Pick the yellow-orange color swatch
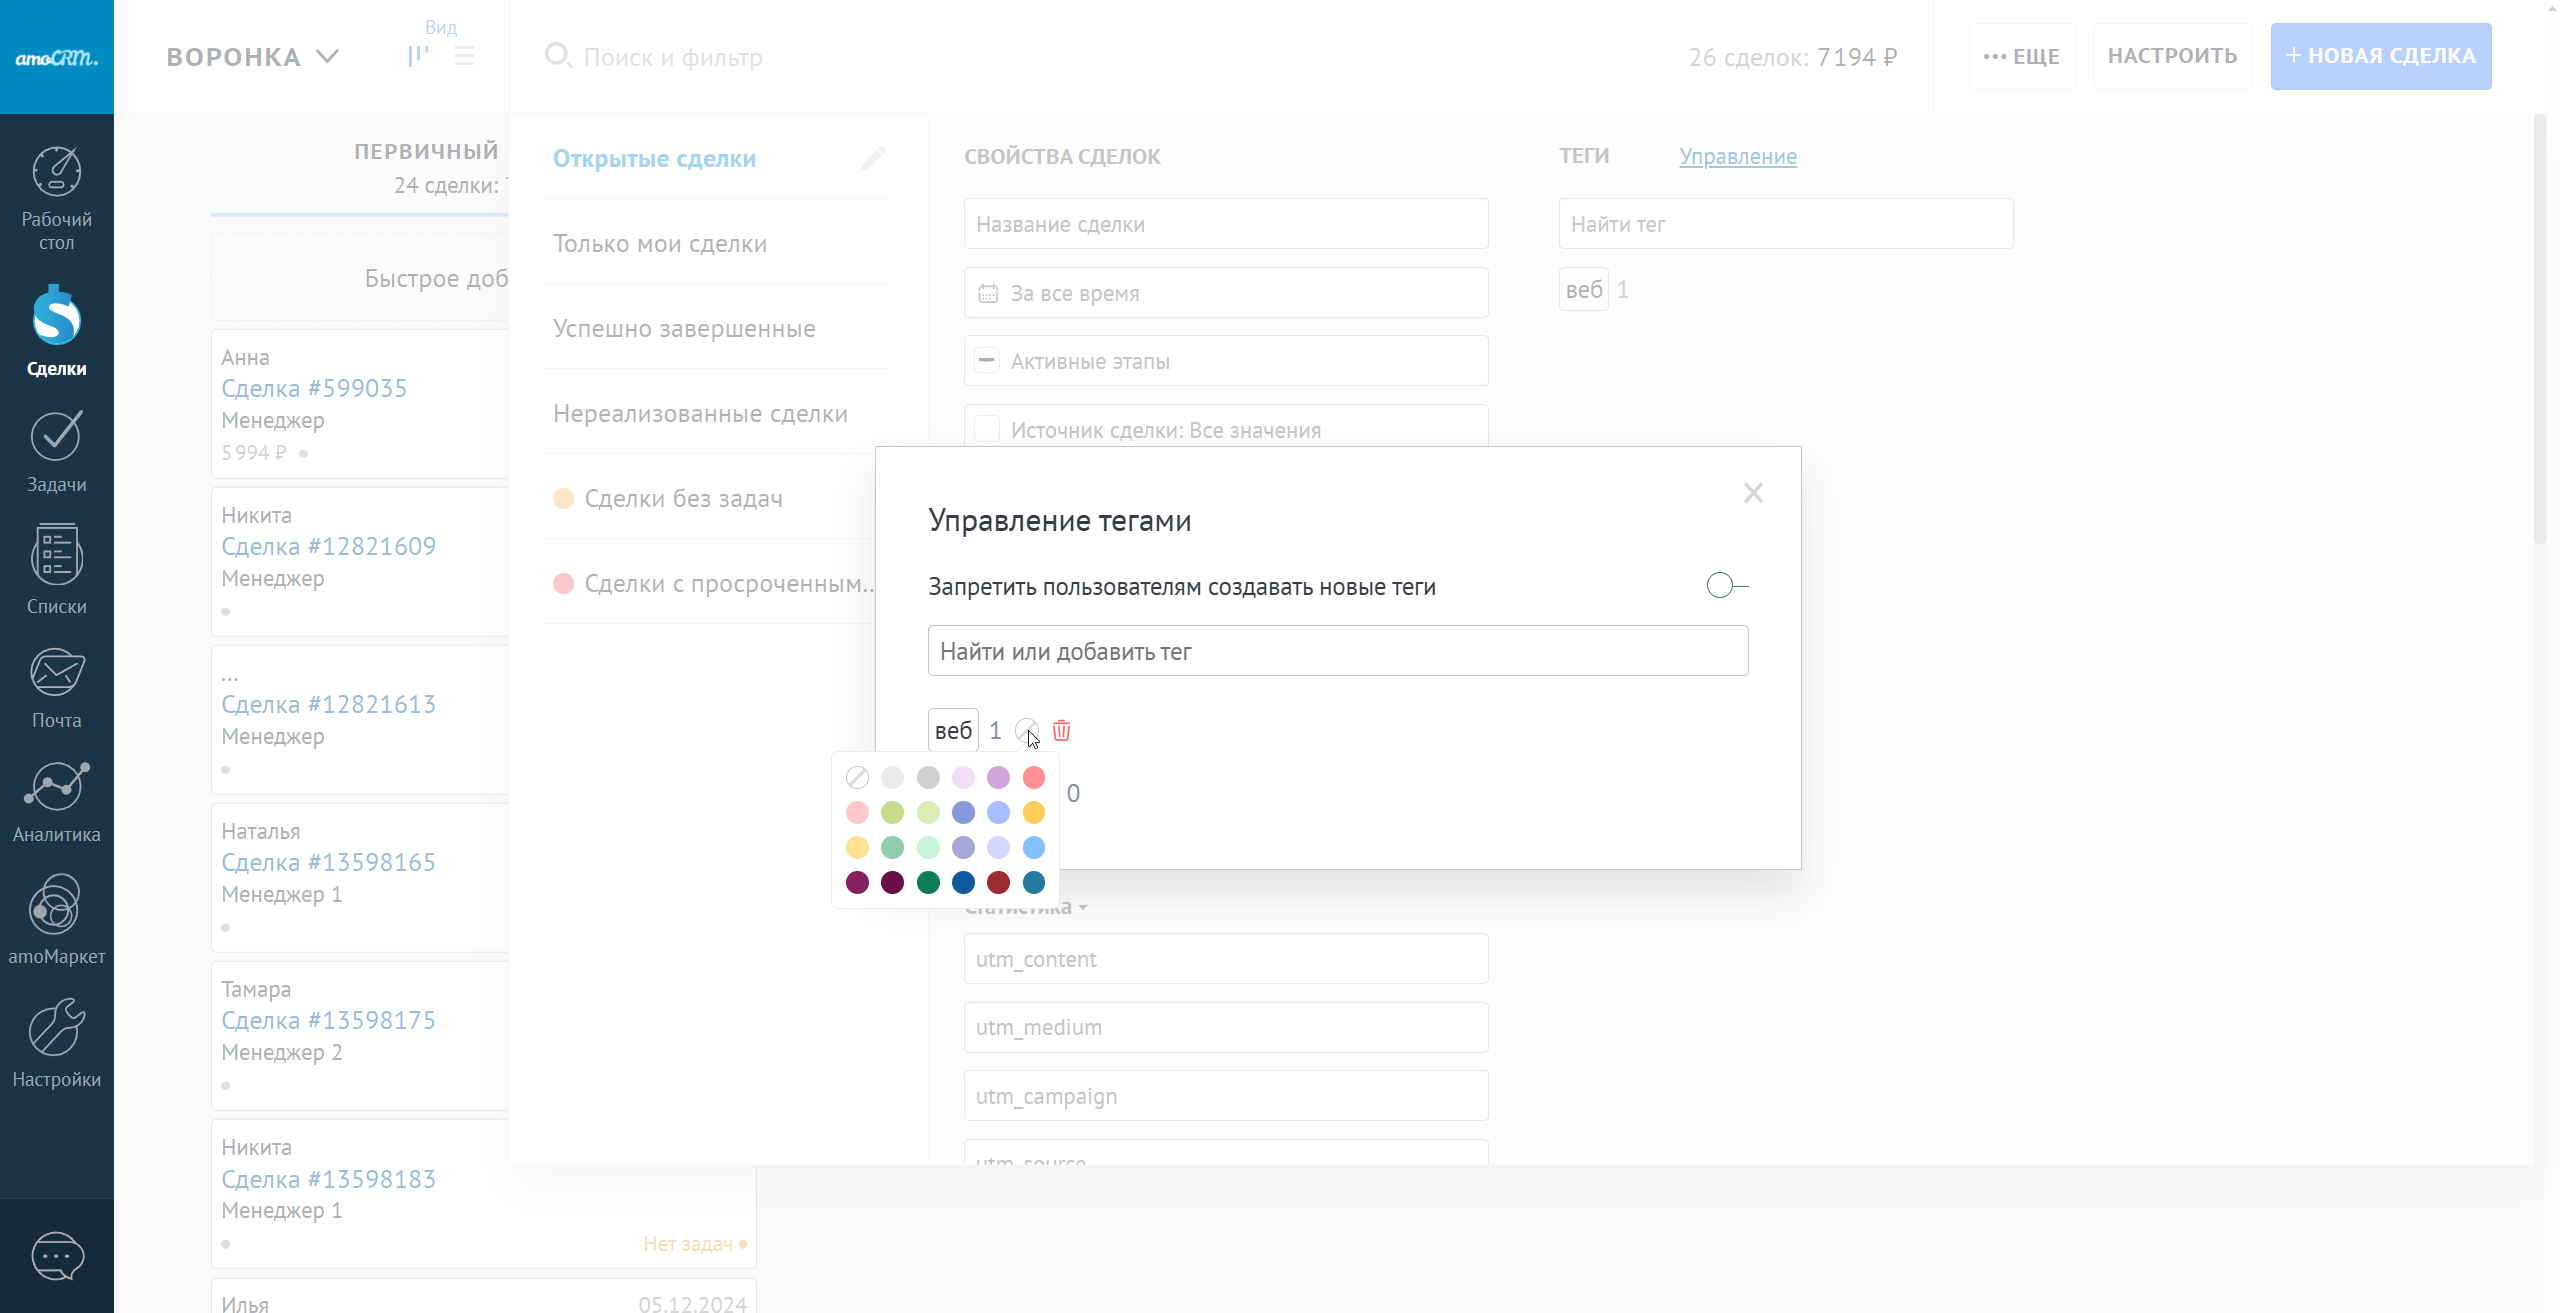 coord(1034,813)
